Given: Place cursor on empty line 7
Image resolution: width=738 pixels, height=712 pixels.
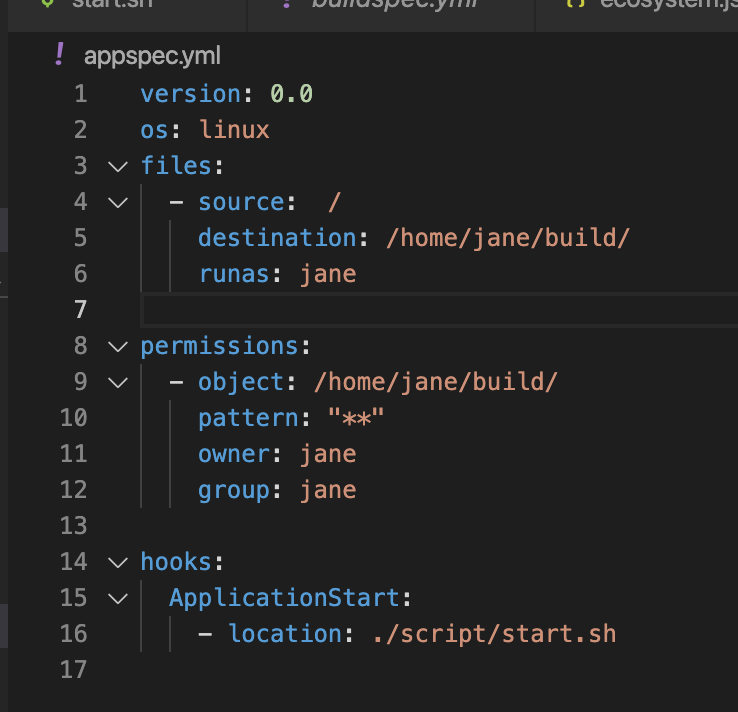Looking at the screenshot, I should (x=438, y=310).
